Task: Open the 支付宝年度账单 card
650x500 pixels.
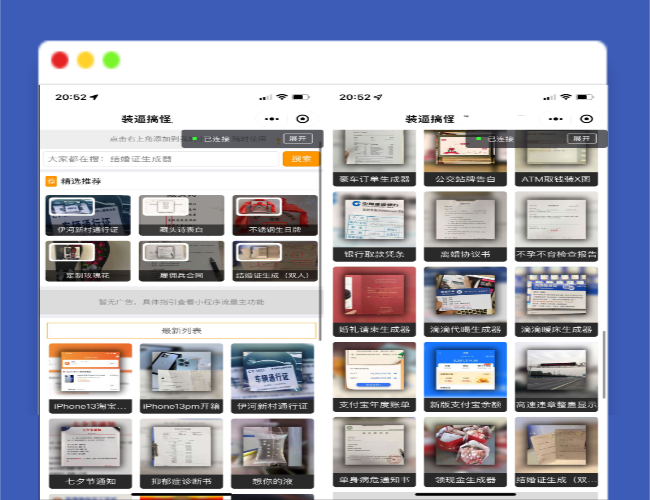Action: pyautogui.click(x=374, y=377)
